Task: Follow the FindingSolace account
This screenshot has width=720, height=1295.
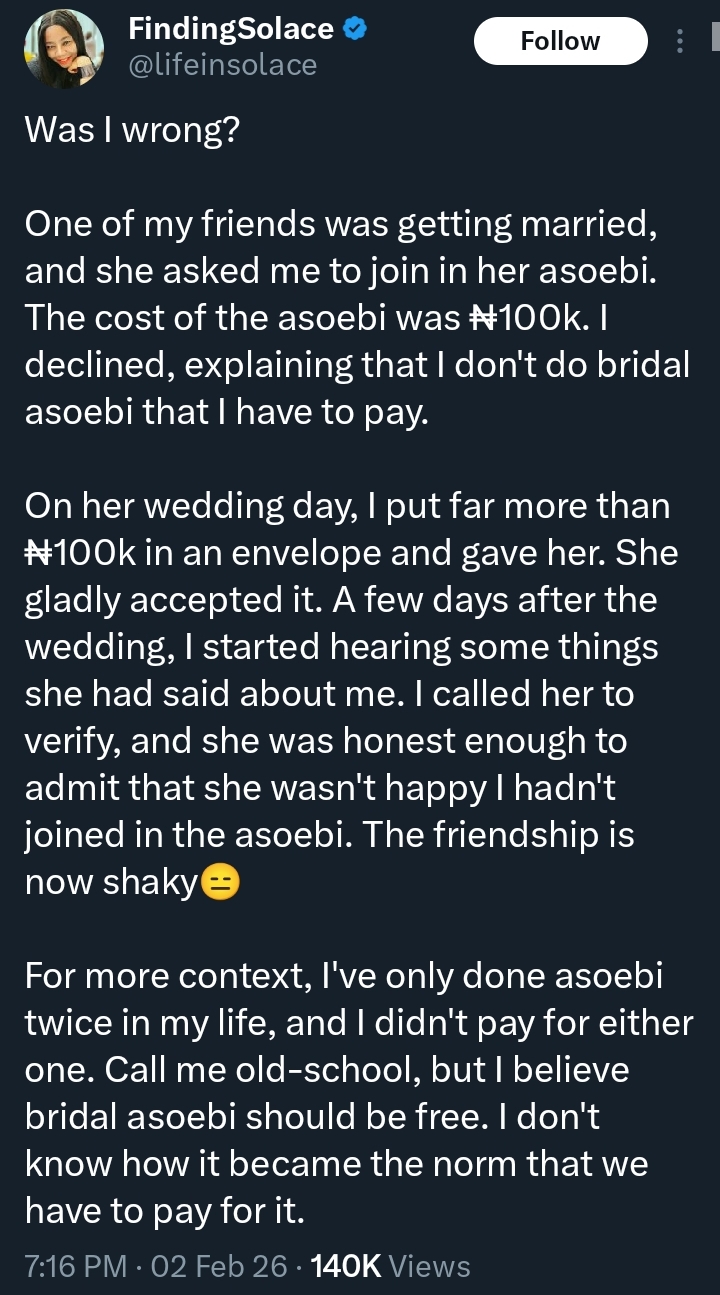Action: [x=560, y=41]
